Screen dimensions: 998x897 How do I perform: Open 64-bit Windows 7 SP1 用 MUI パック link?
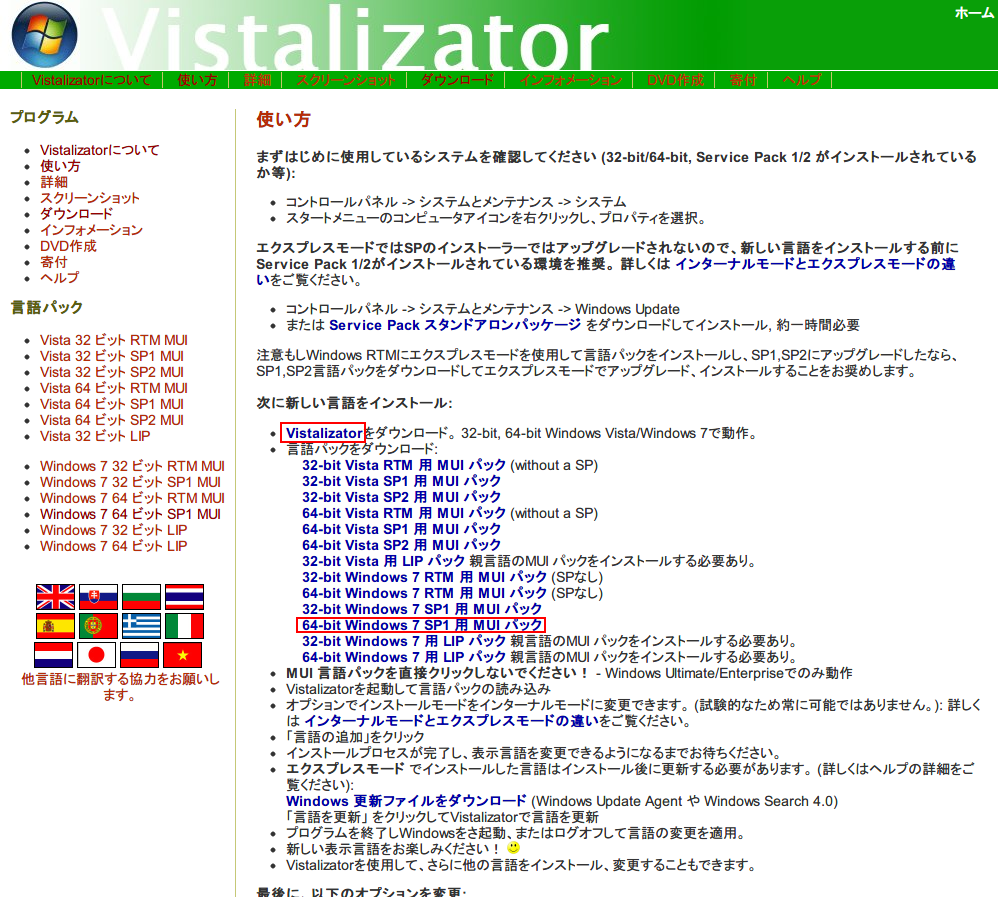tap(422, 625)
